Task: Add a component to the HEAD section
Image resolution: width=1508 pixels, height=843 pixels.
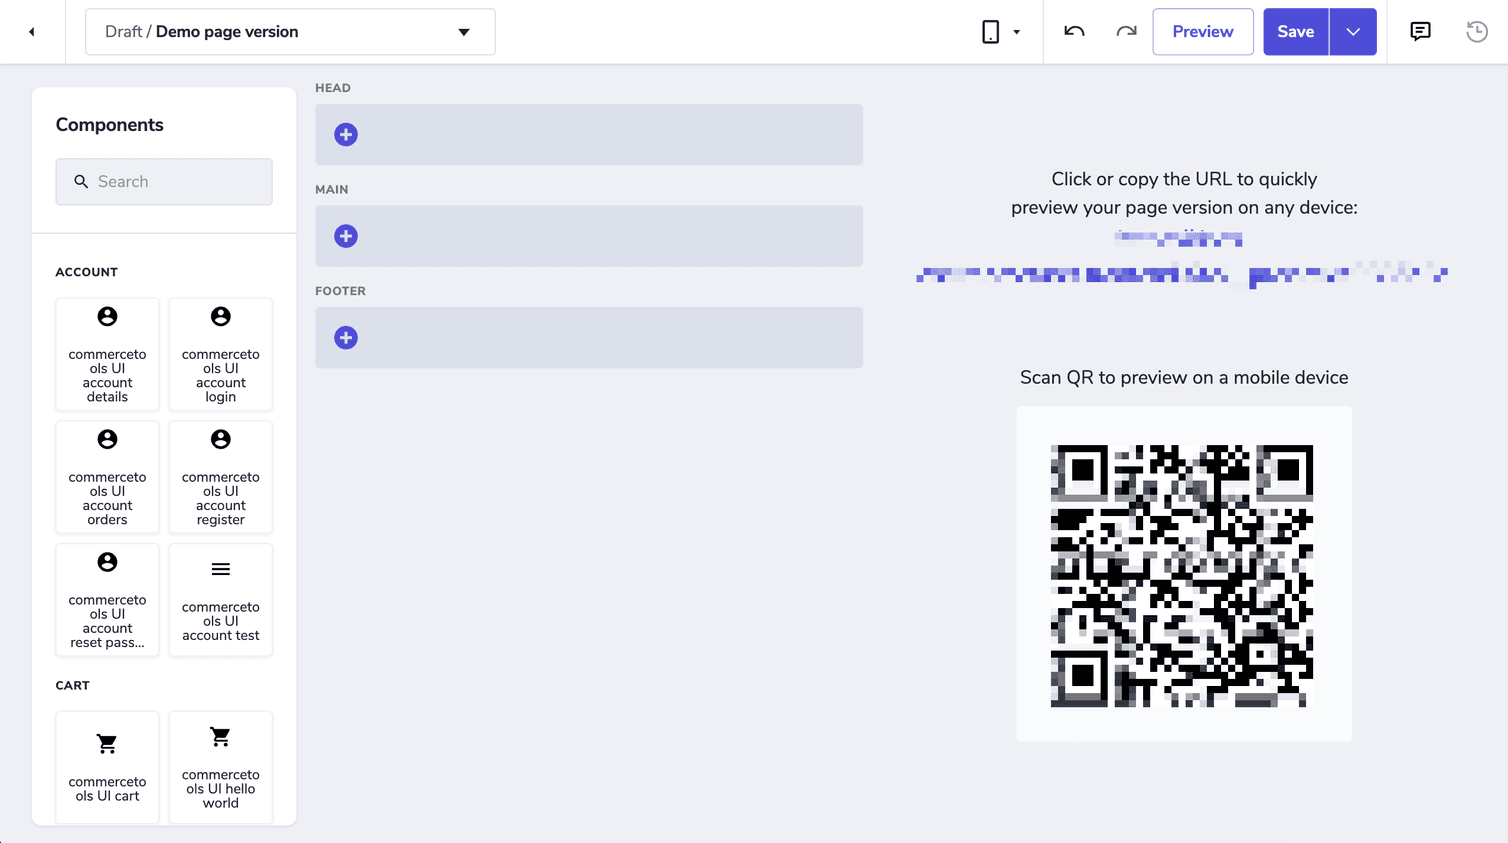Action: tap(346, 134)
